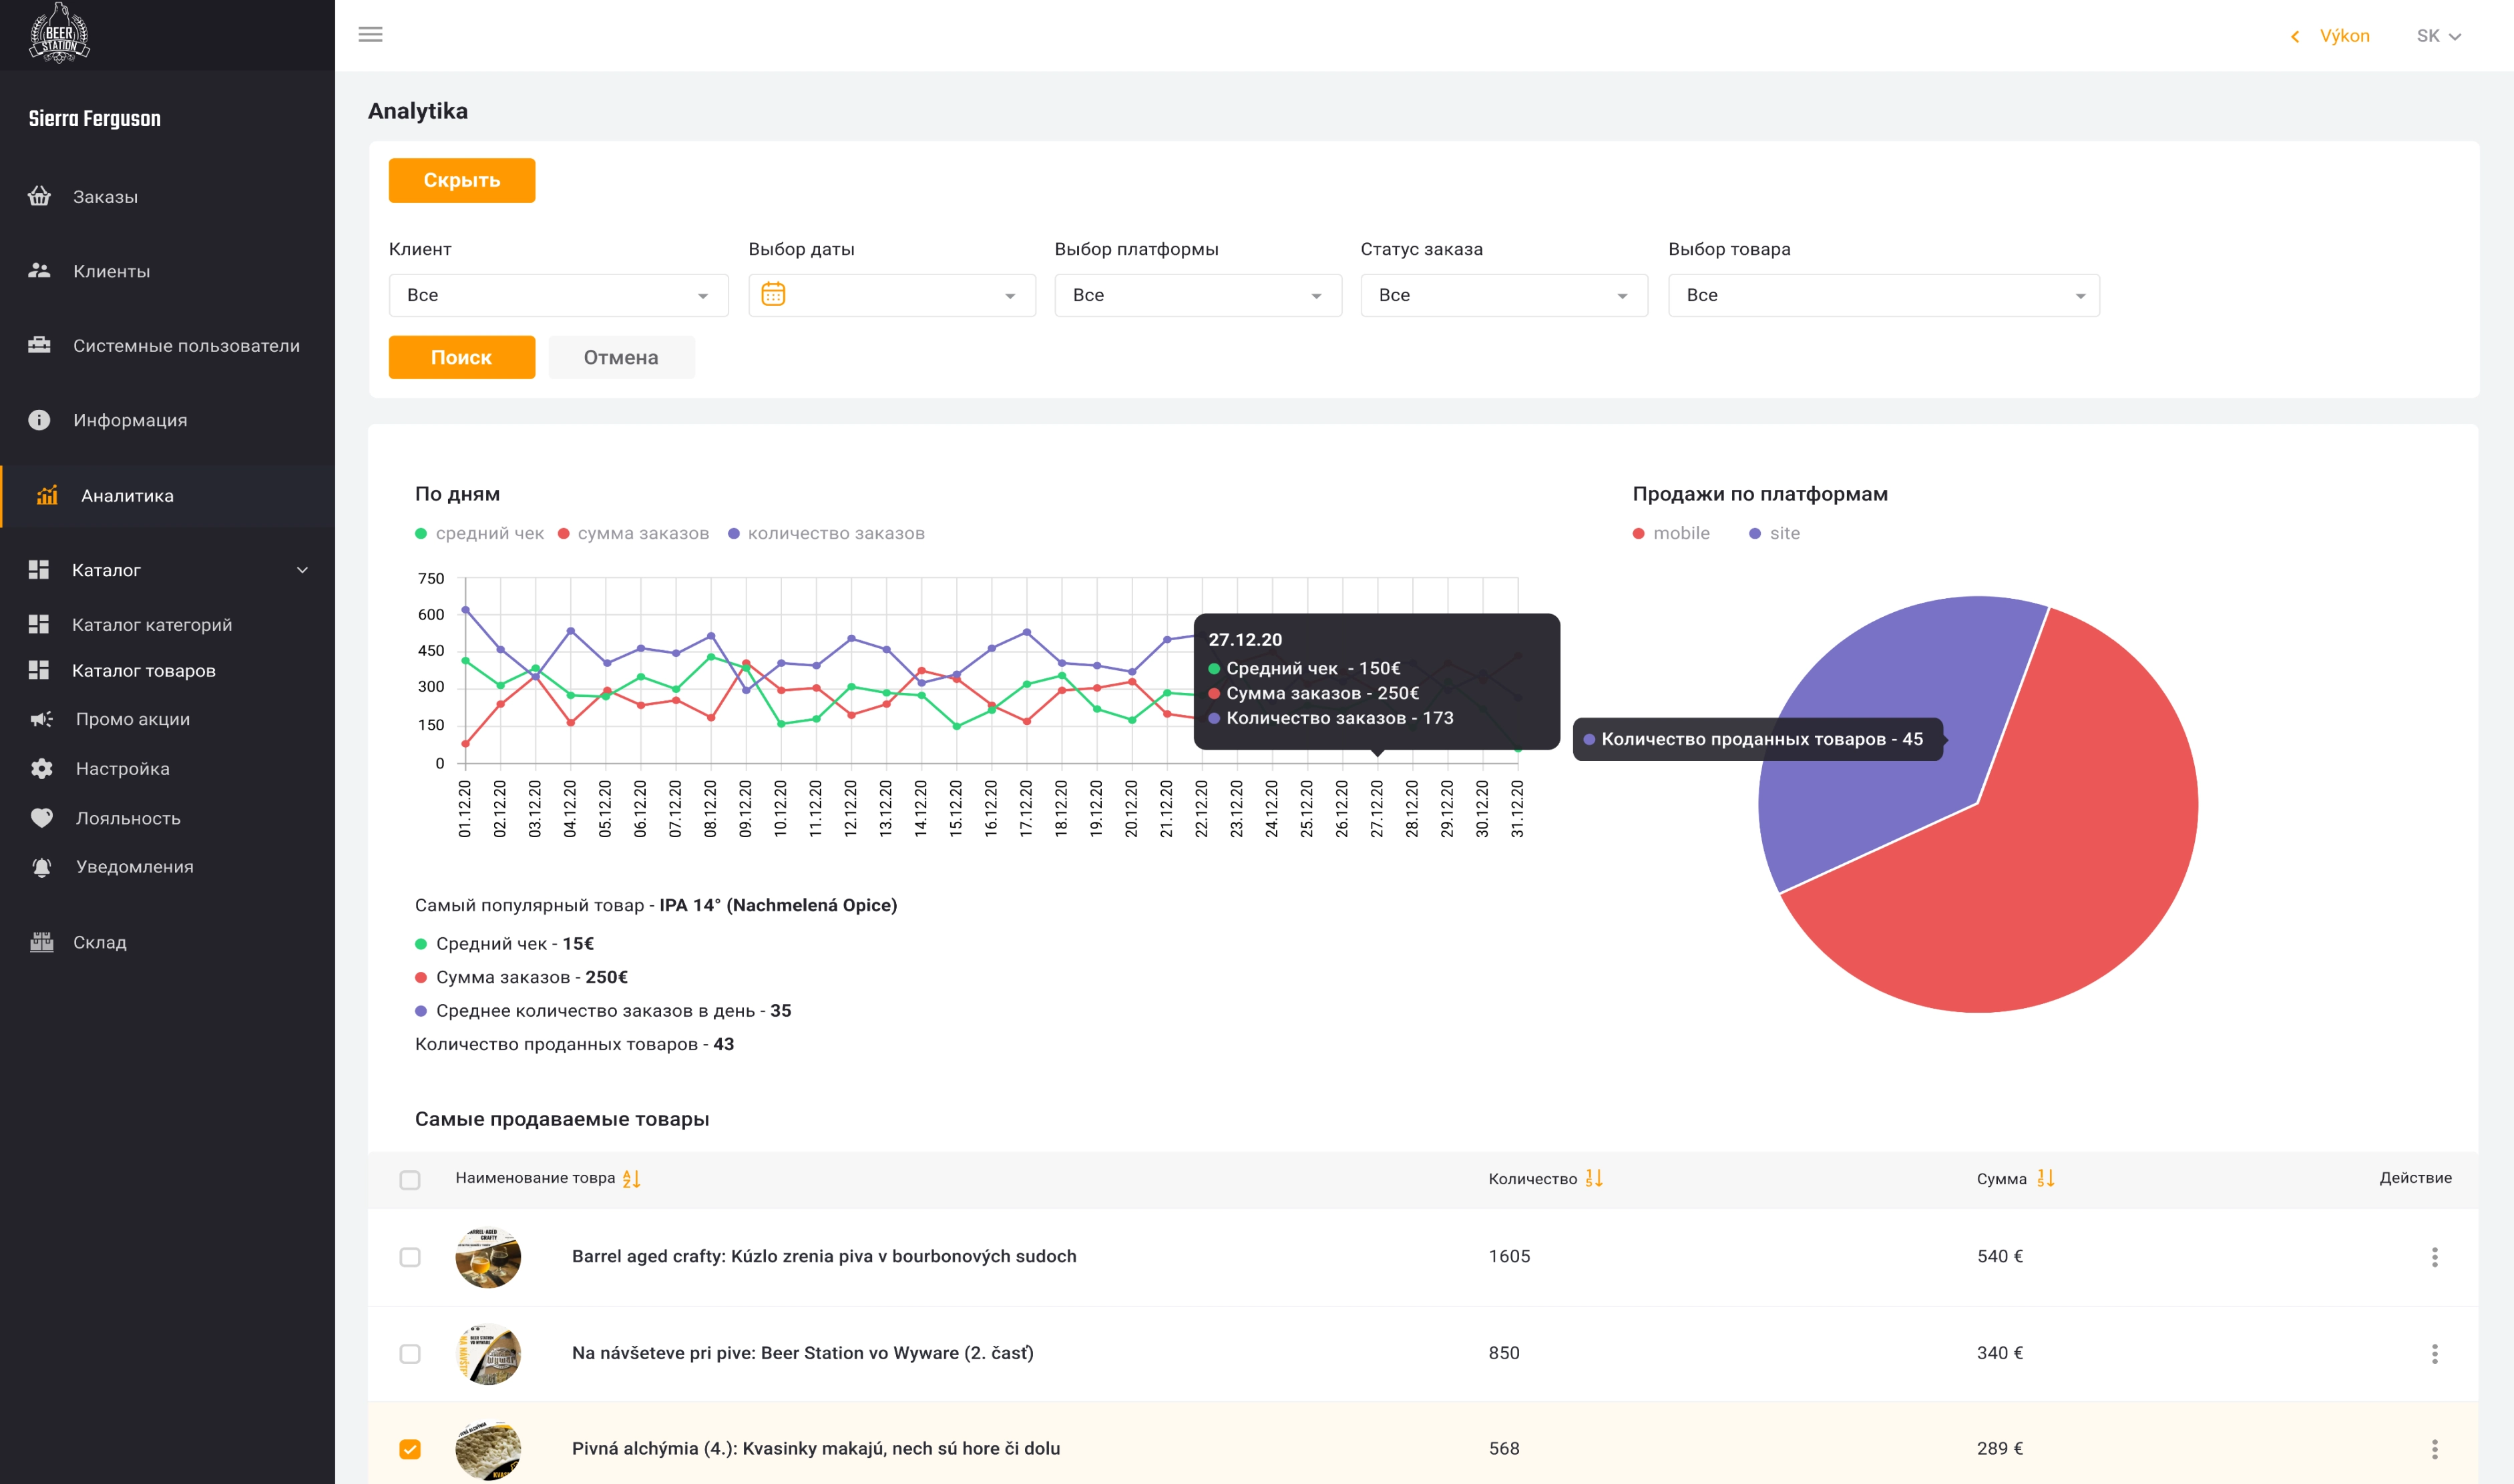Image resolution: width=2514 pixels, height=1484 pixels.
Task: Toggle the select-all header checkbox
Action: tap(410, 1180)
